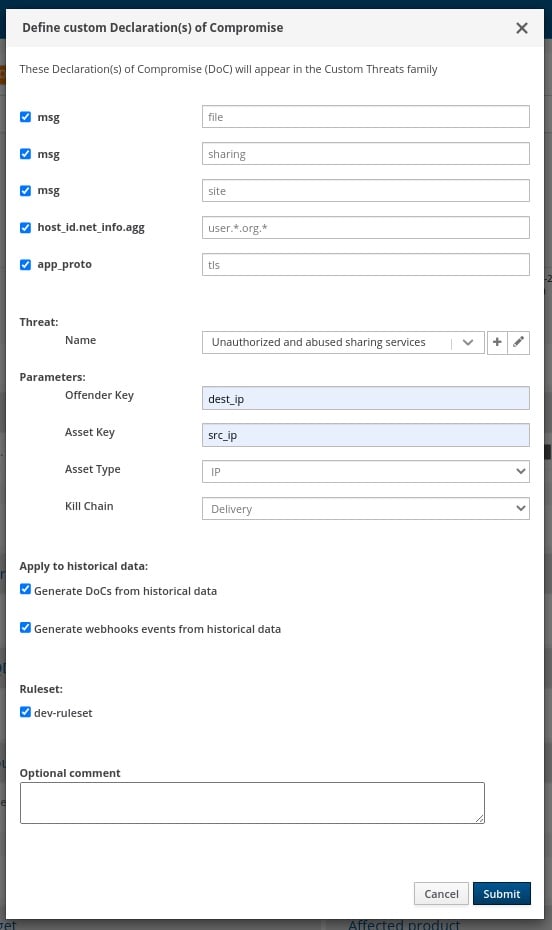
Task: Uncheck the dev-ruleset checkbox
Action: [25, 712]
